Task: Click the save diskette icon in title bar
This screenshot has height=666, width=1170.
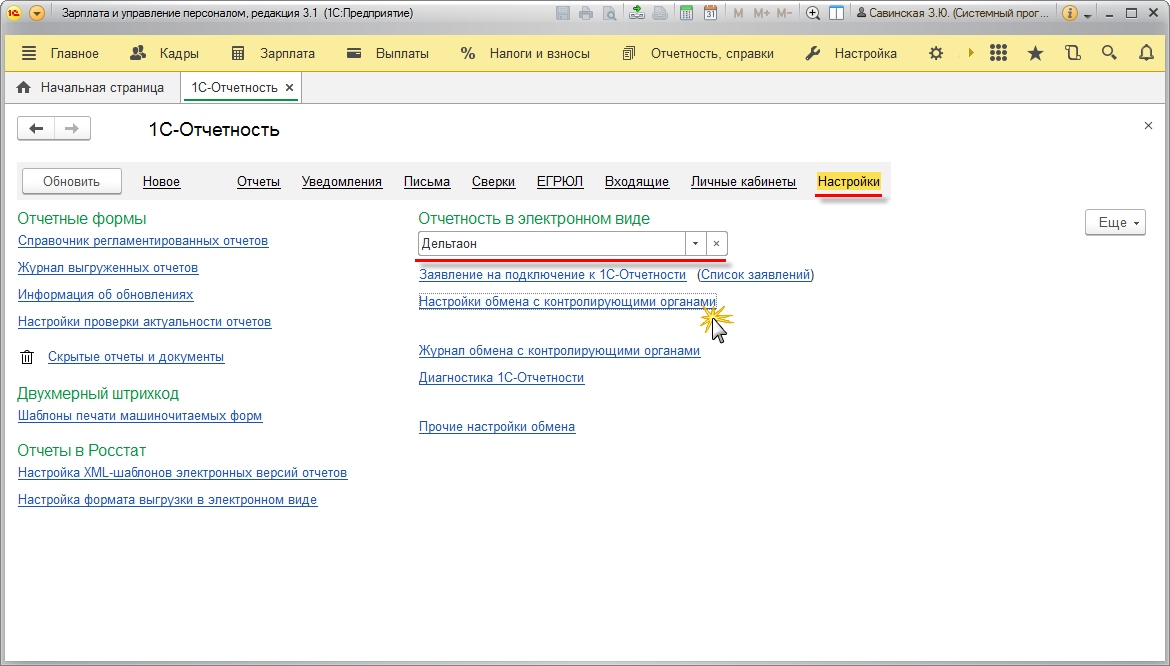Action: tap(563, 13)
